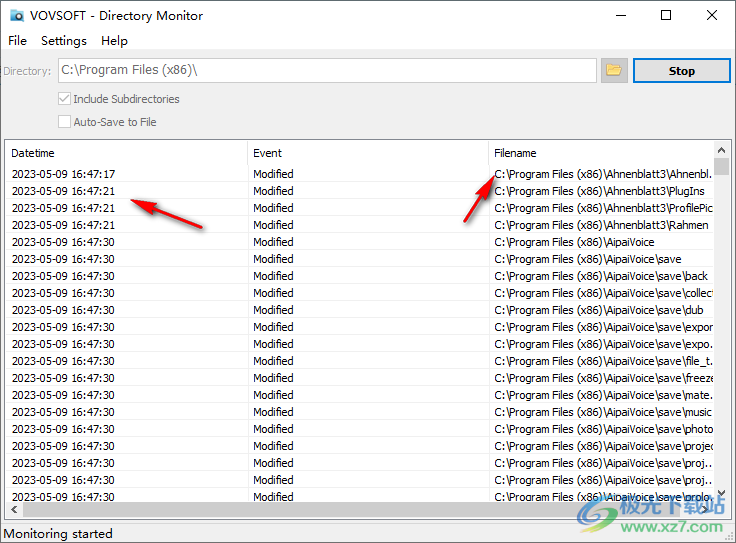Open the File menu
This screenshot has height=543, width=736.
[x=17, y=41]
